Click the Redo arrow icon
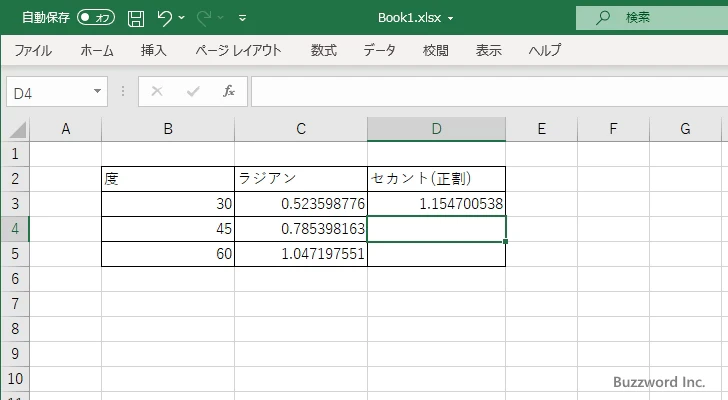Viewport: 728px width, 400px height. coord(203,18)
